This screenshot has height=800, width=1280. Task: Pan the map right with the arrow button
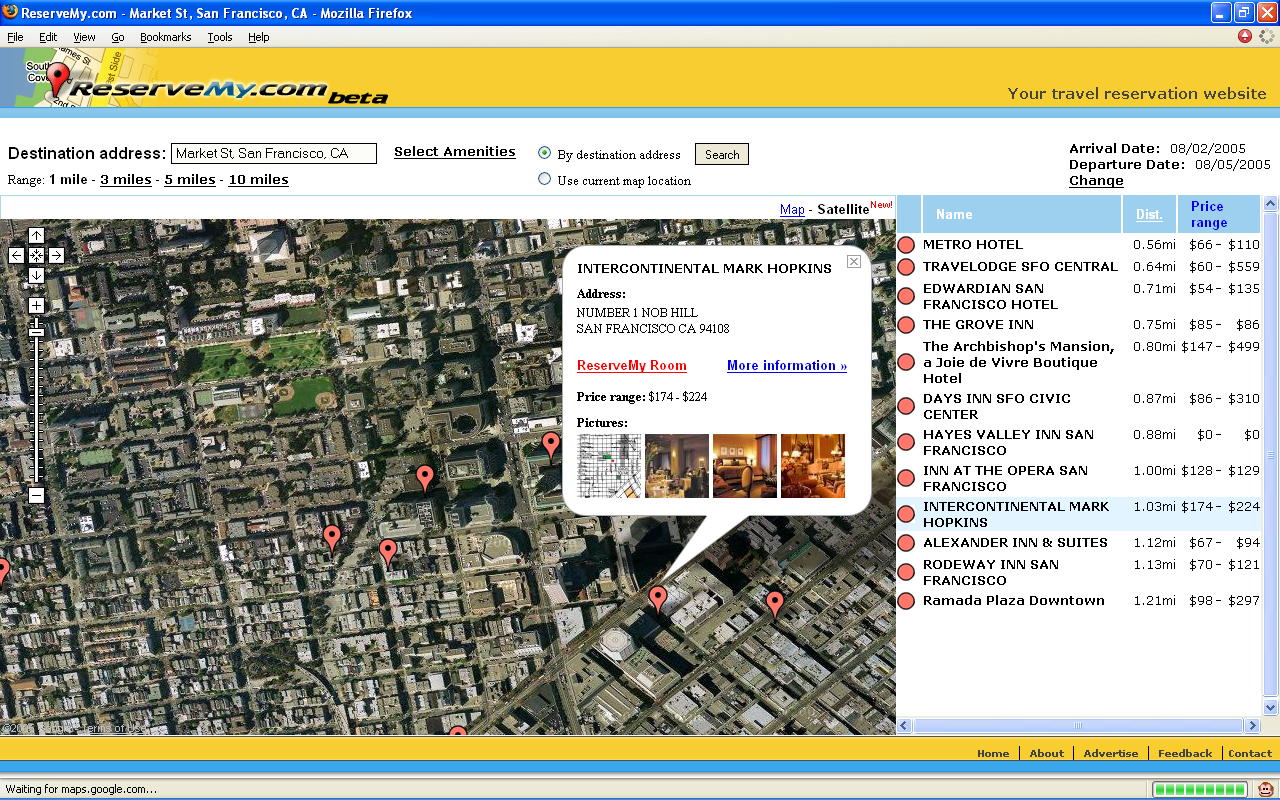pos(56,255)
